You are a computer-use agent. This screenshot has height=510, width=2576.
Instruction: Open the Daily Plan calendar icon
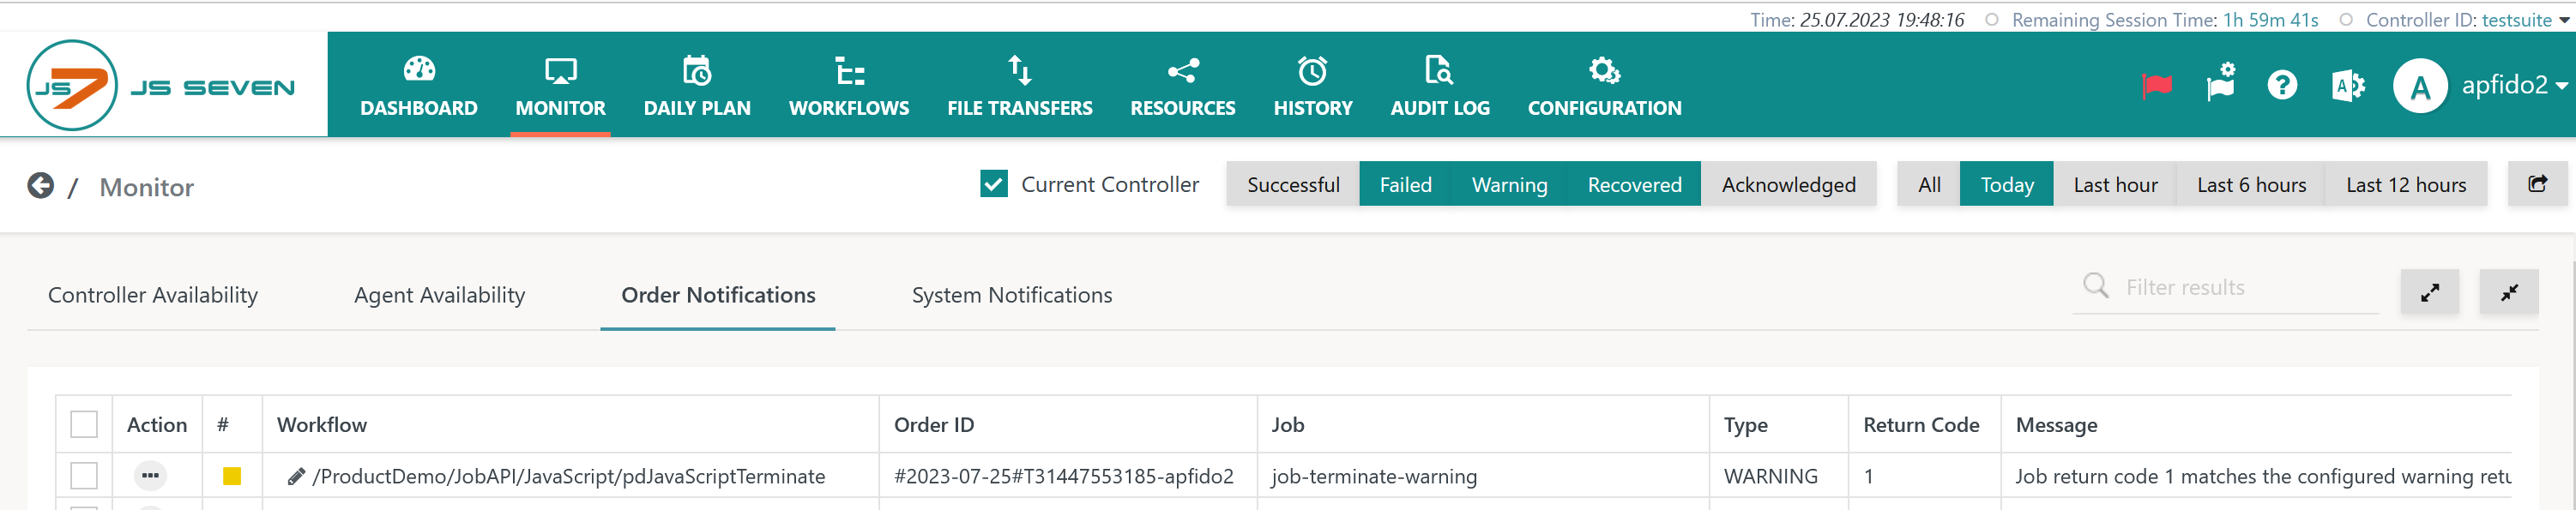tap(697, 70)
